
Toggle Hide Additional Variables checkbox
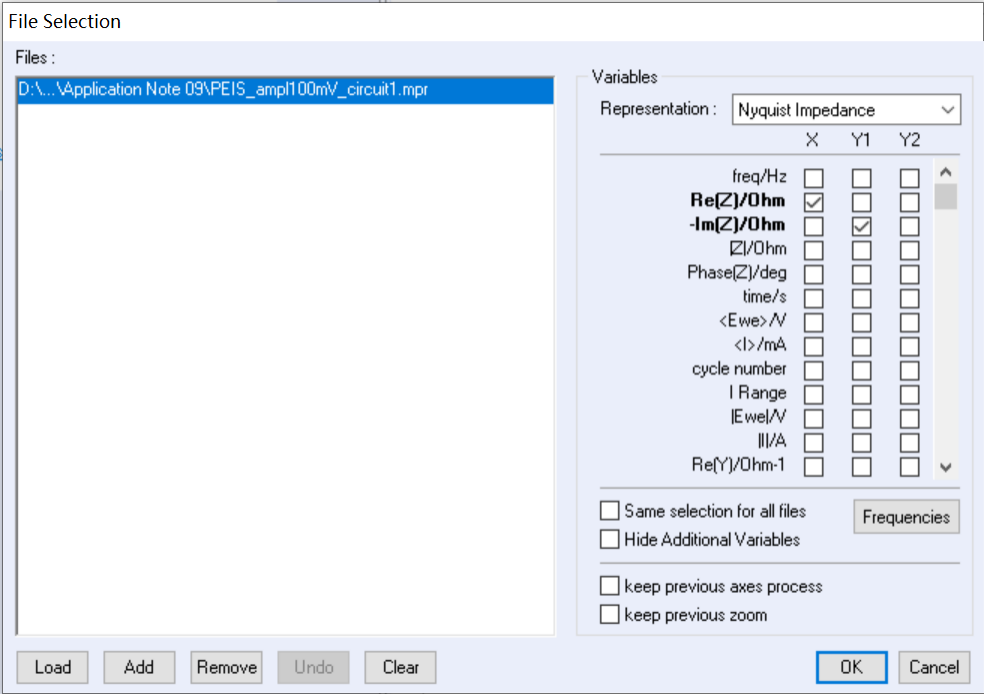(610, 539)
